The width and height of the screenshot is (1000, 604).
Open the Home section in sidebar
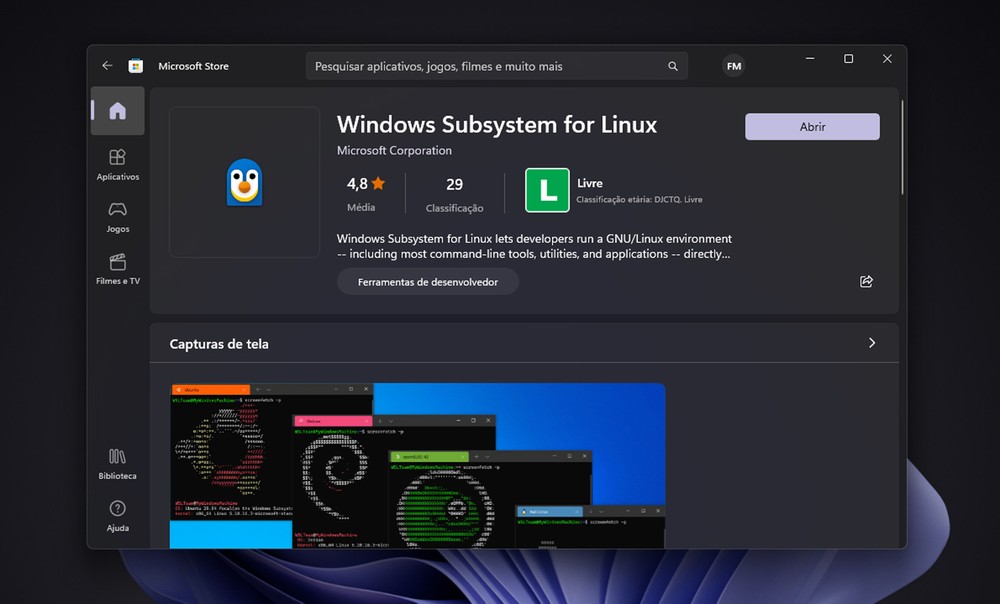pyautogui.click(x=117, y=111)
